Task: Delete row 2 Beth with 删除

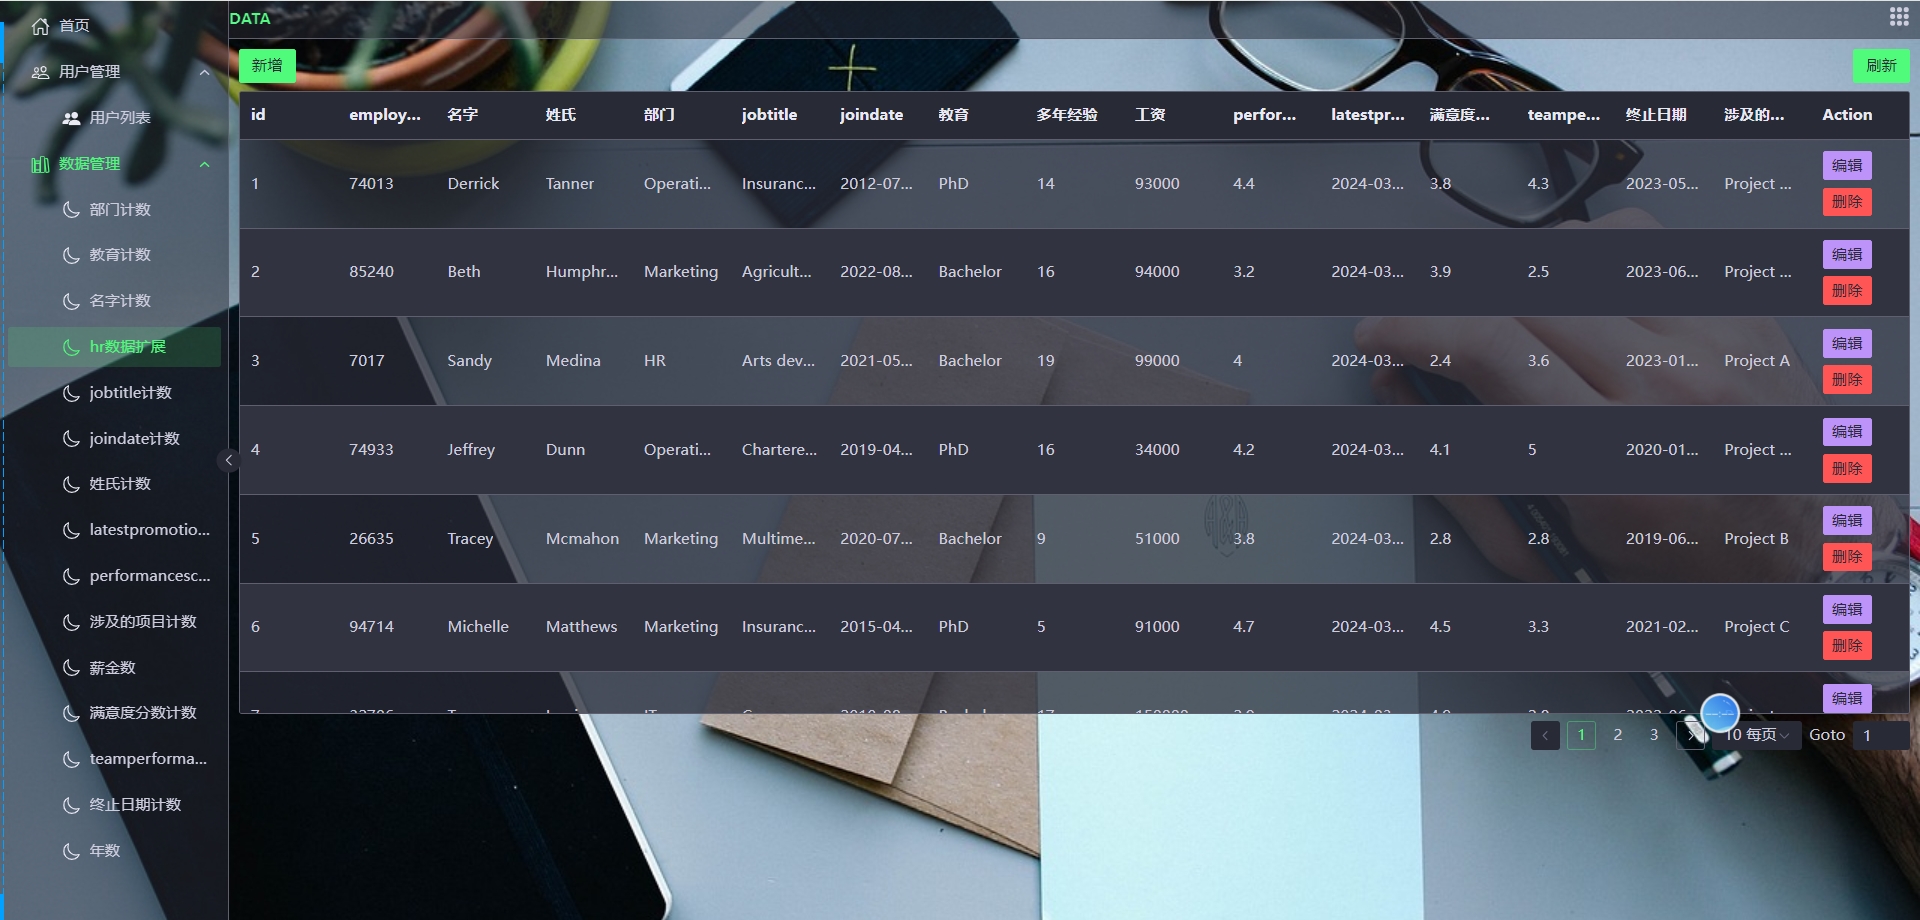Action: 1847,291
